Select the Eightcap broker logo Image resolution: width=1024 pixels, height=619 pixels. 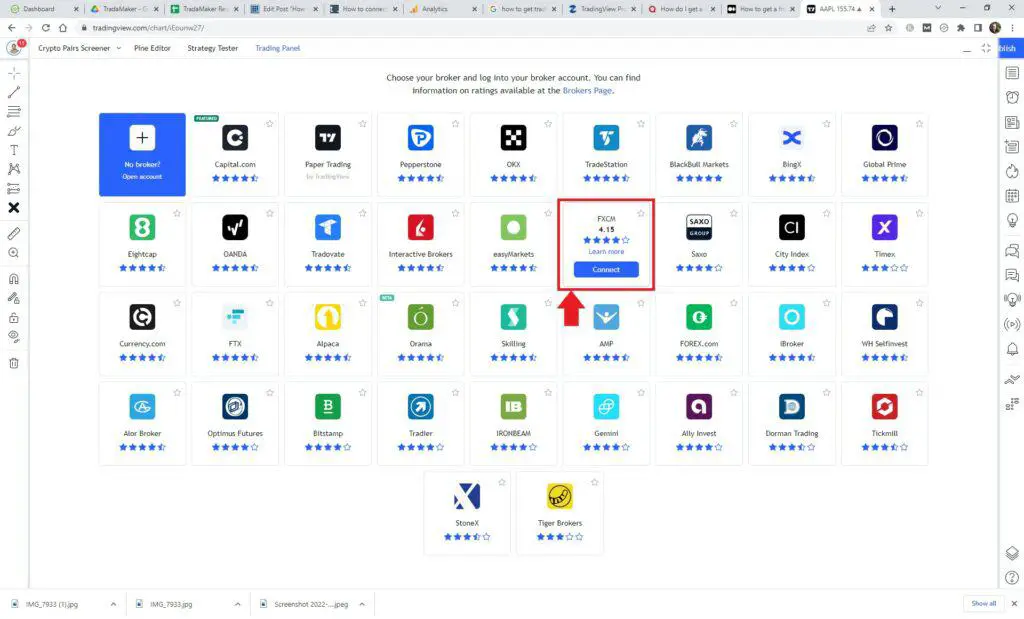142,227
